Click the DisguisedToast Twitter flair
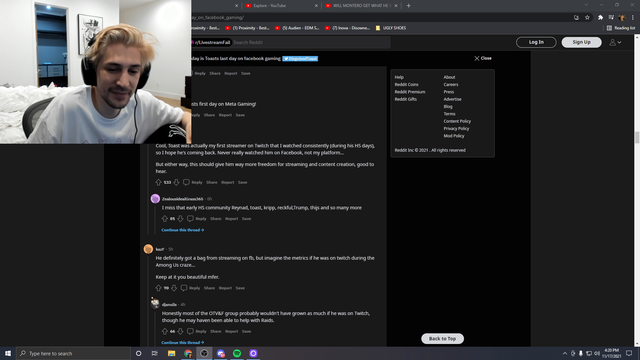This screenshot has width=640, height=360. click(300, 59)
